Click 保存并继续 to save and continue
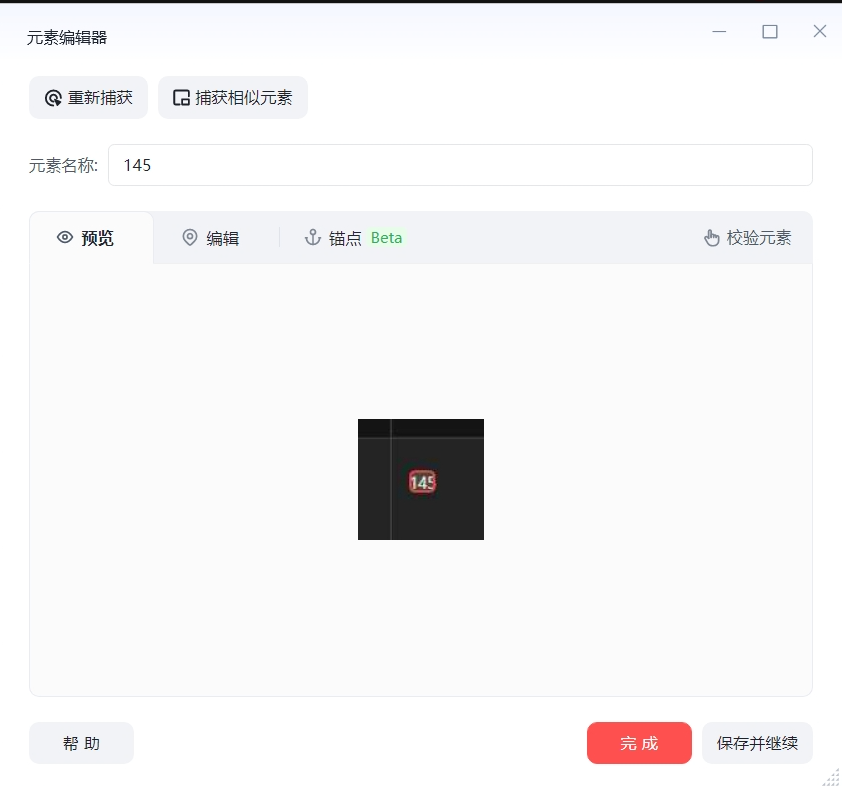 pyautogui.click(x=757, y=743)
